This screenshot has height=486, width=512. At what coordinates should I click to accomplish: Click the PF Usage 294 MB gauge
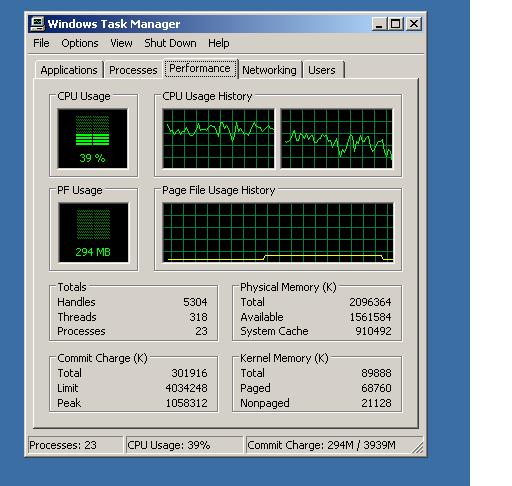pyautogui.click(x=93, y=232)
